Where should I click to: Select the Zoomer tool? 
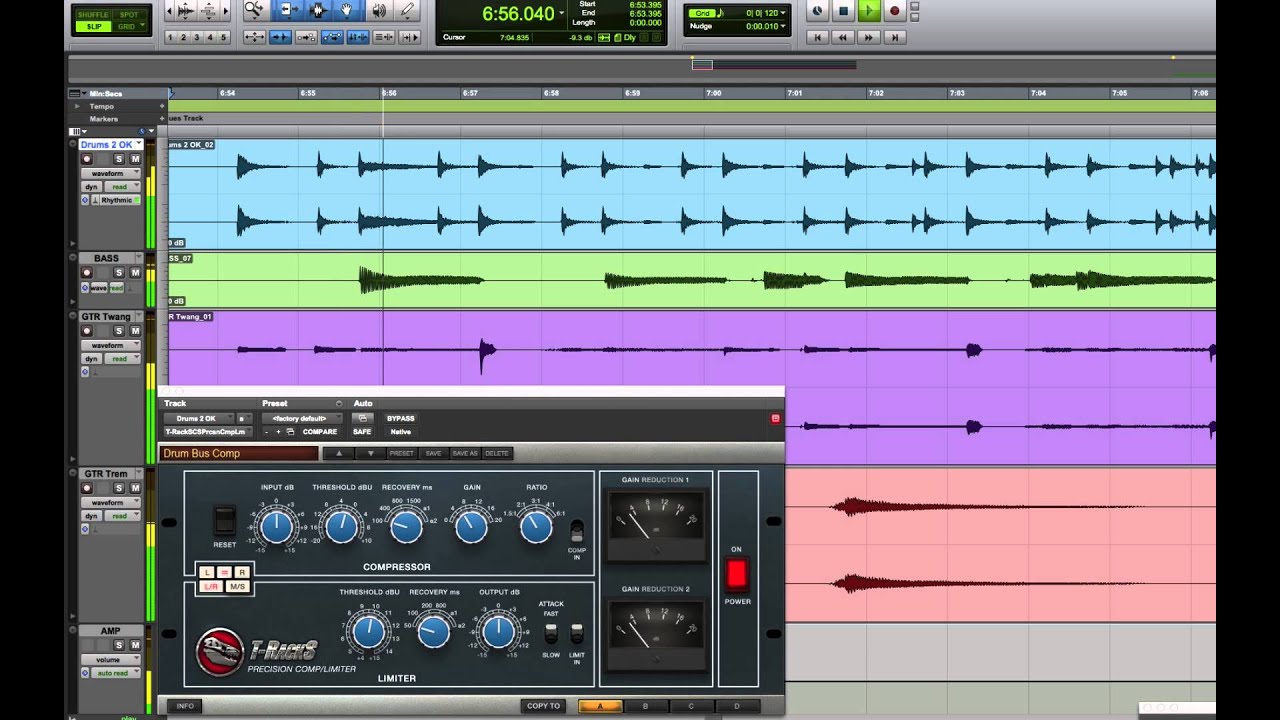[x=254, y=10]
